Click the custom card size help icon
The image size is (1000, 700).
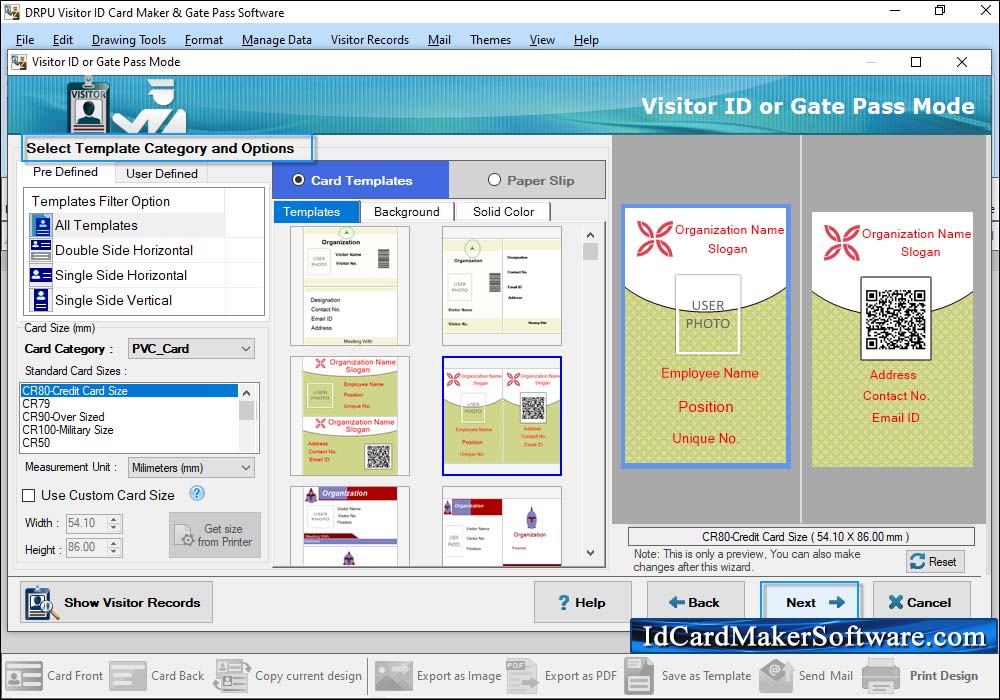pyautogui.click(x=197, y=493)
